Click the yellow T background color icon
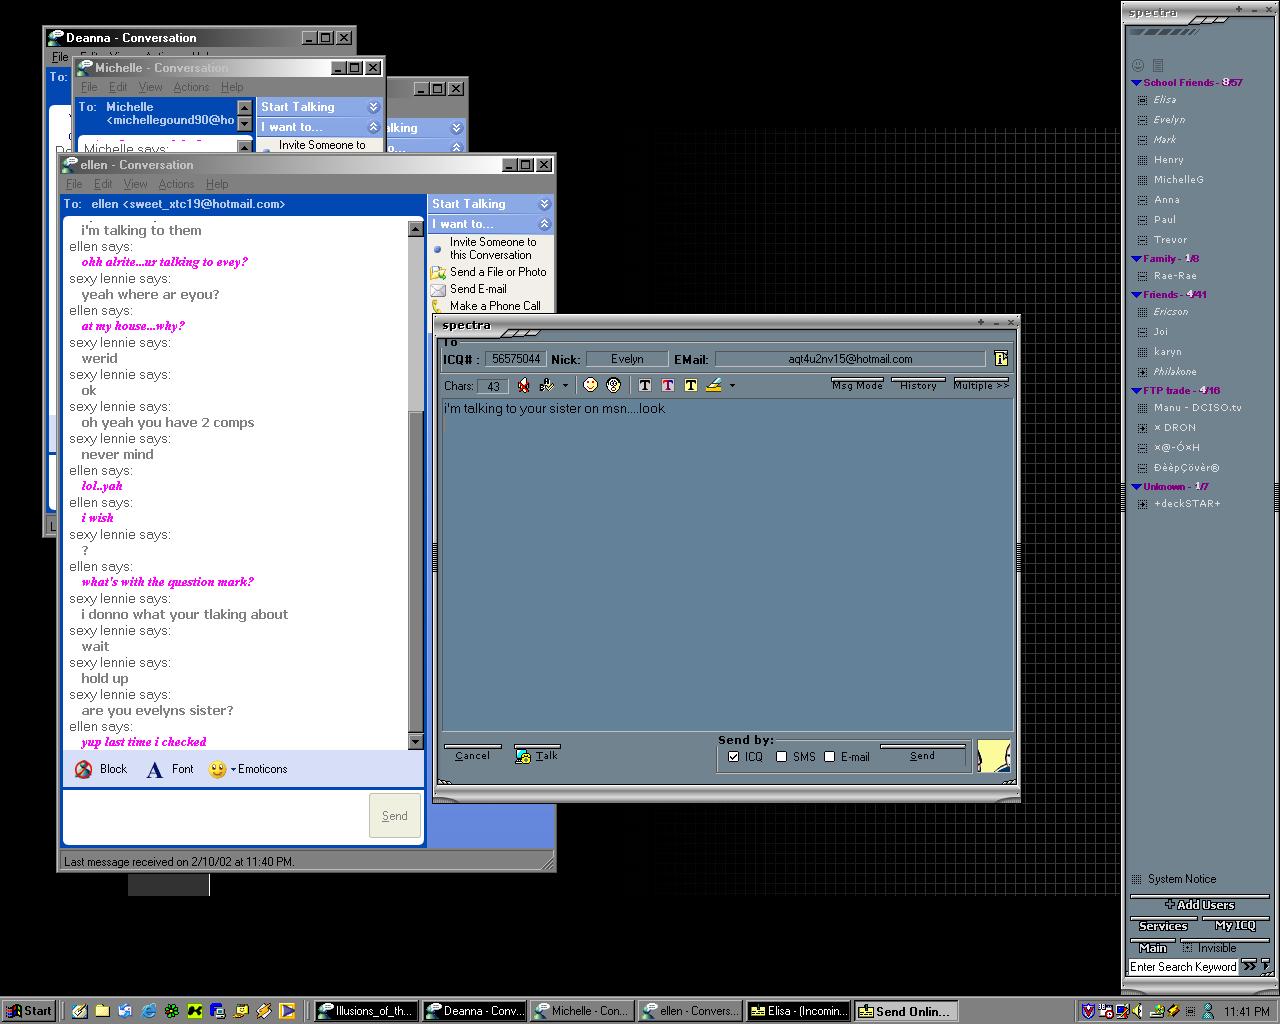1280x1024 pixels. 690,385
